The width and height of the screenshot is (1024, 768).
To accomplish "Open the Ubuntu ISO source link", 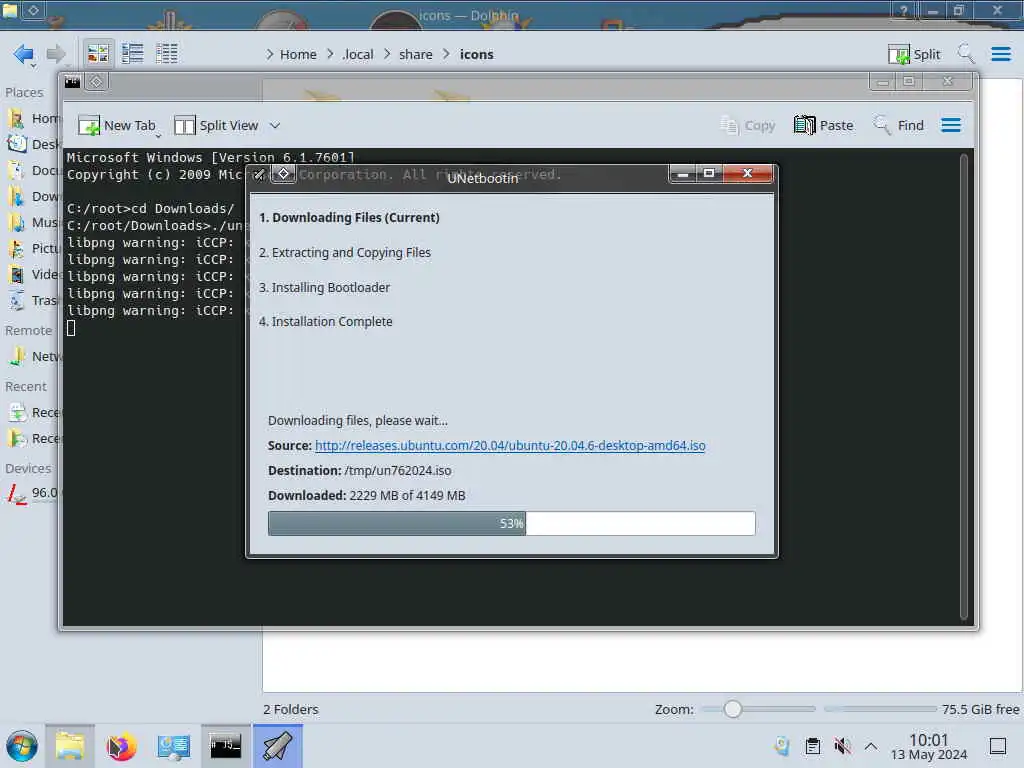I will 510,445.
